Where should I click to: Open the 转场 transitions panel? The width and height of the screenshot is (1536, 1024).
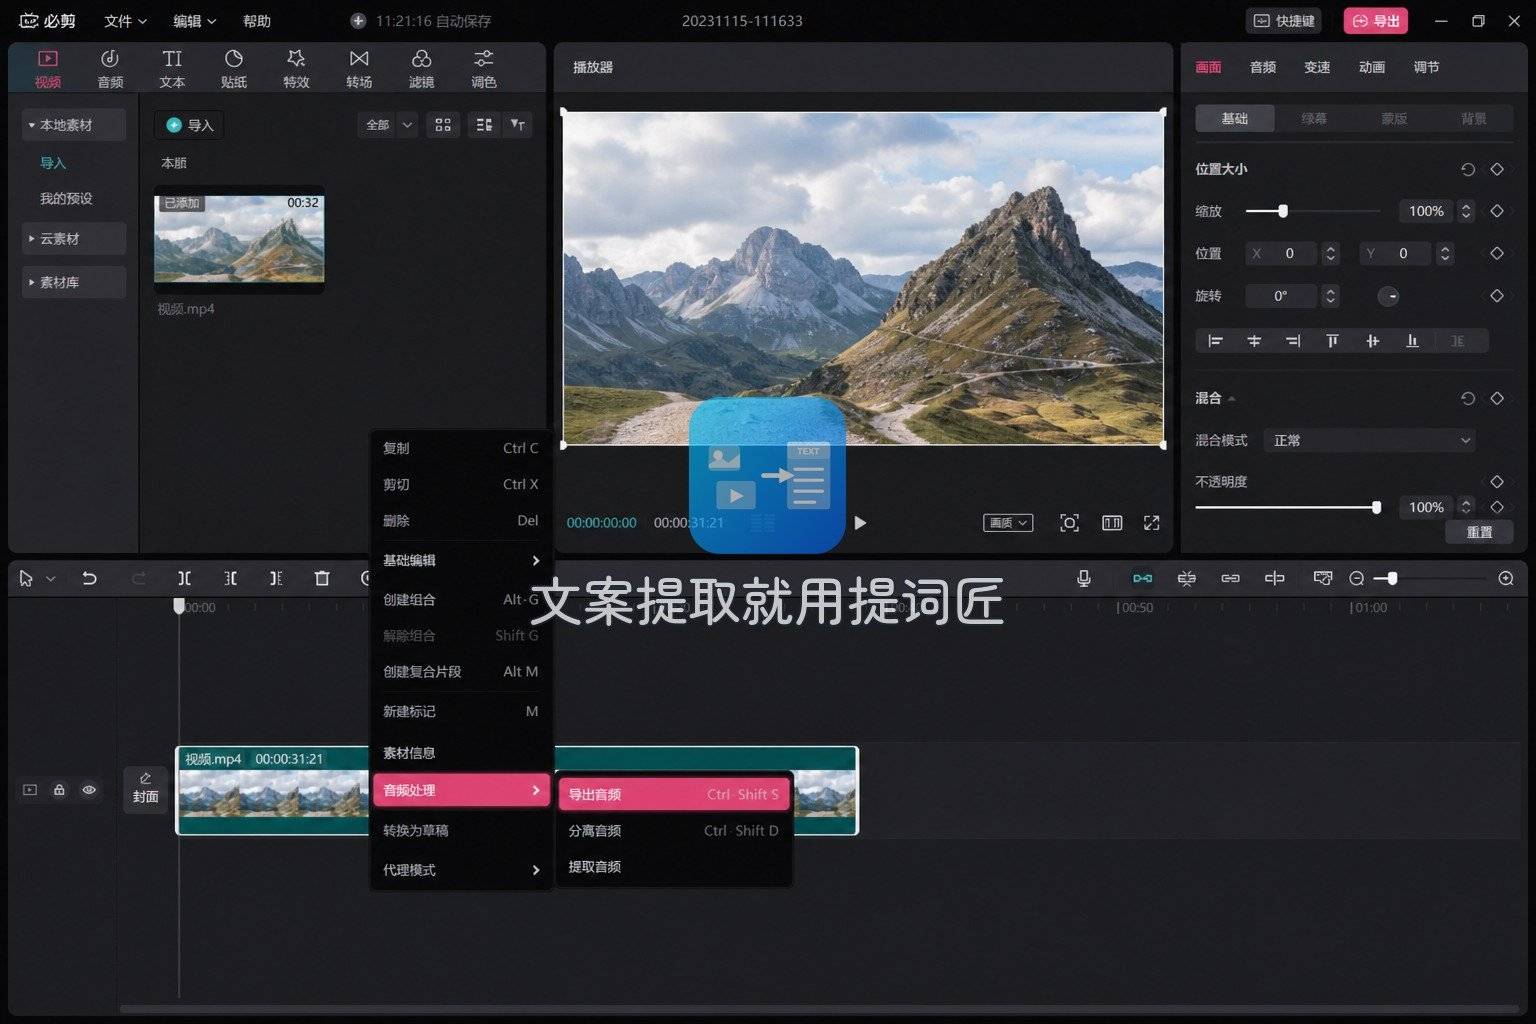click(359, 68)
